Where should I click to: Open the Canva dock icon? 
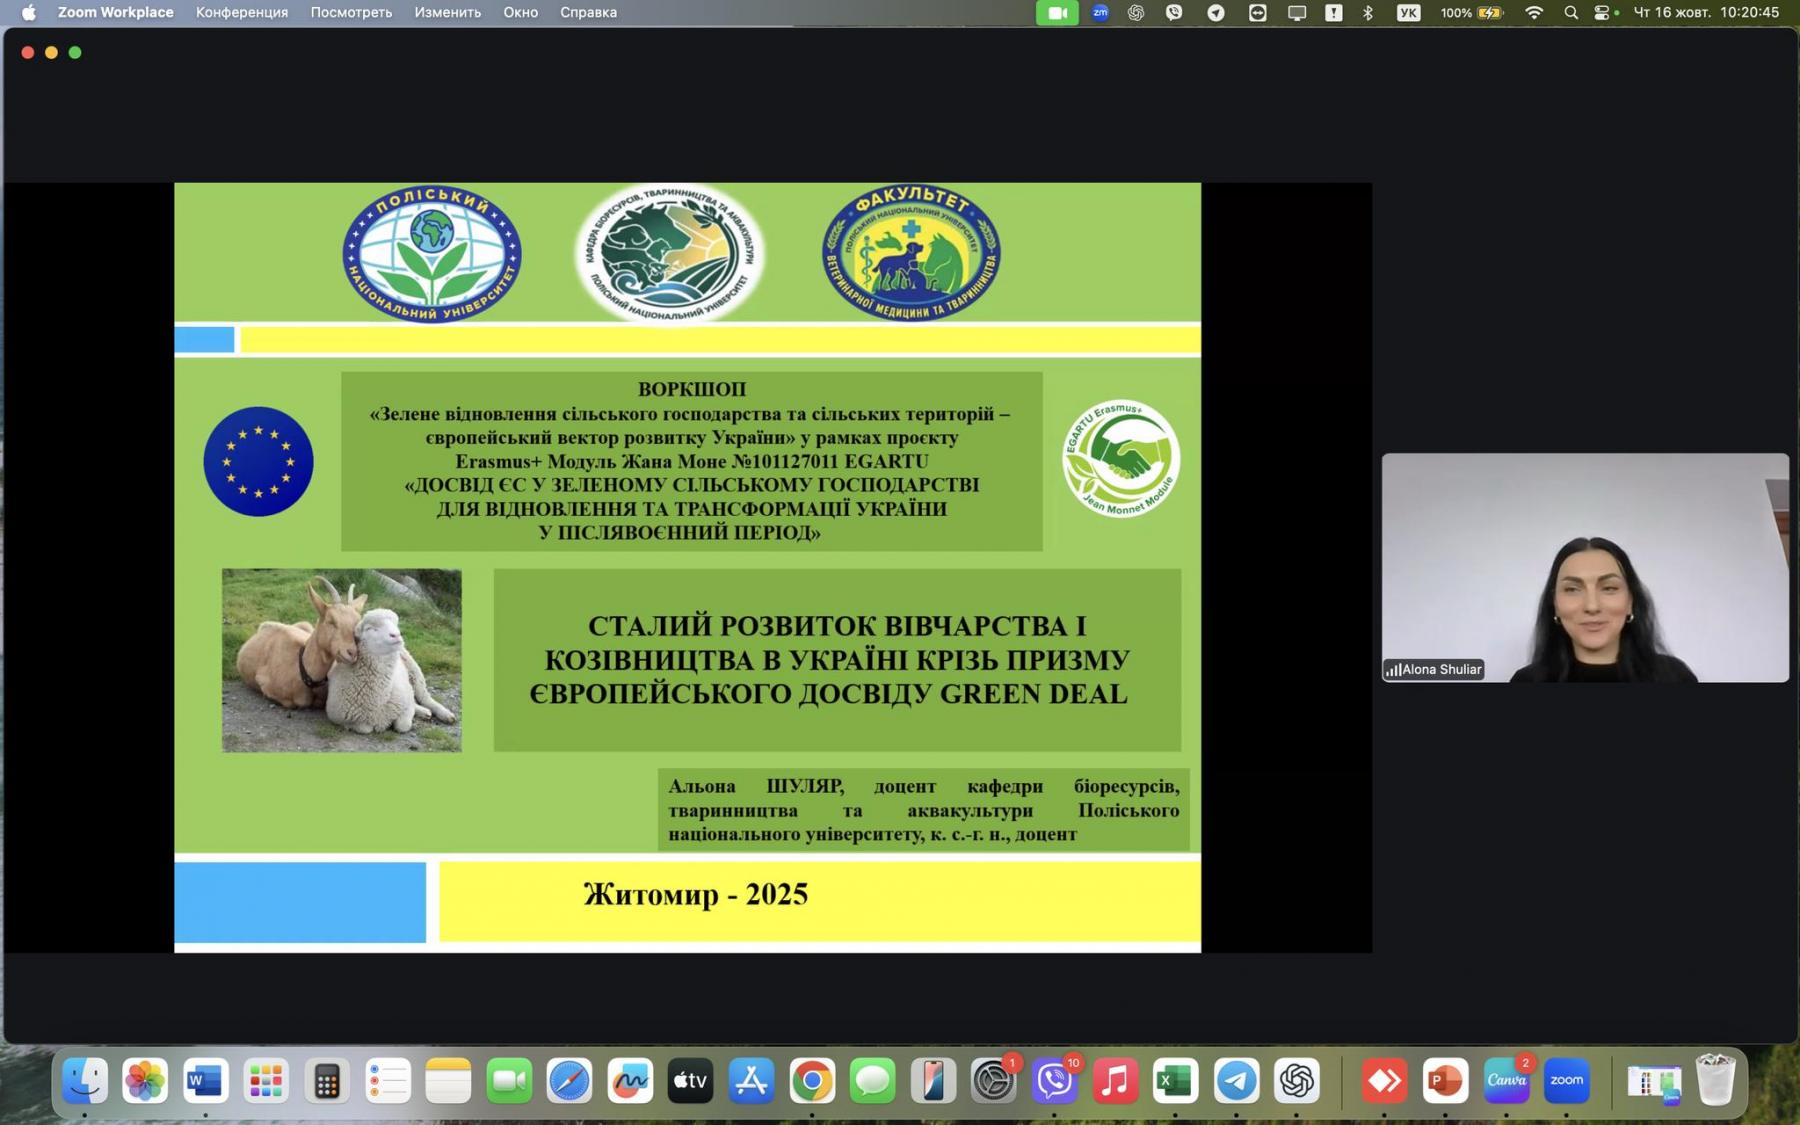click(1506, 1081)
